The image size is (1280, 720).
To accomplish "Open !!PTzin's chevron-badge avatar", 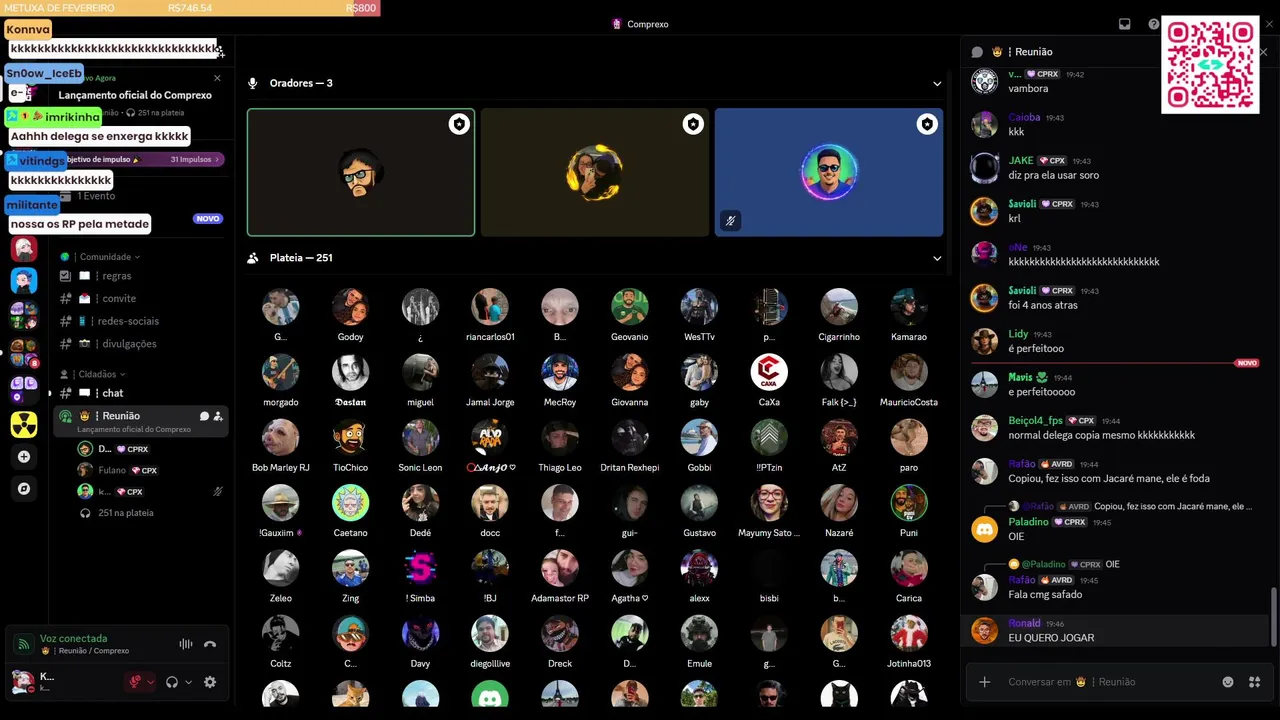I will pyautogui.click(x=769, y=438).
